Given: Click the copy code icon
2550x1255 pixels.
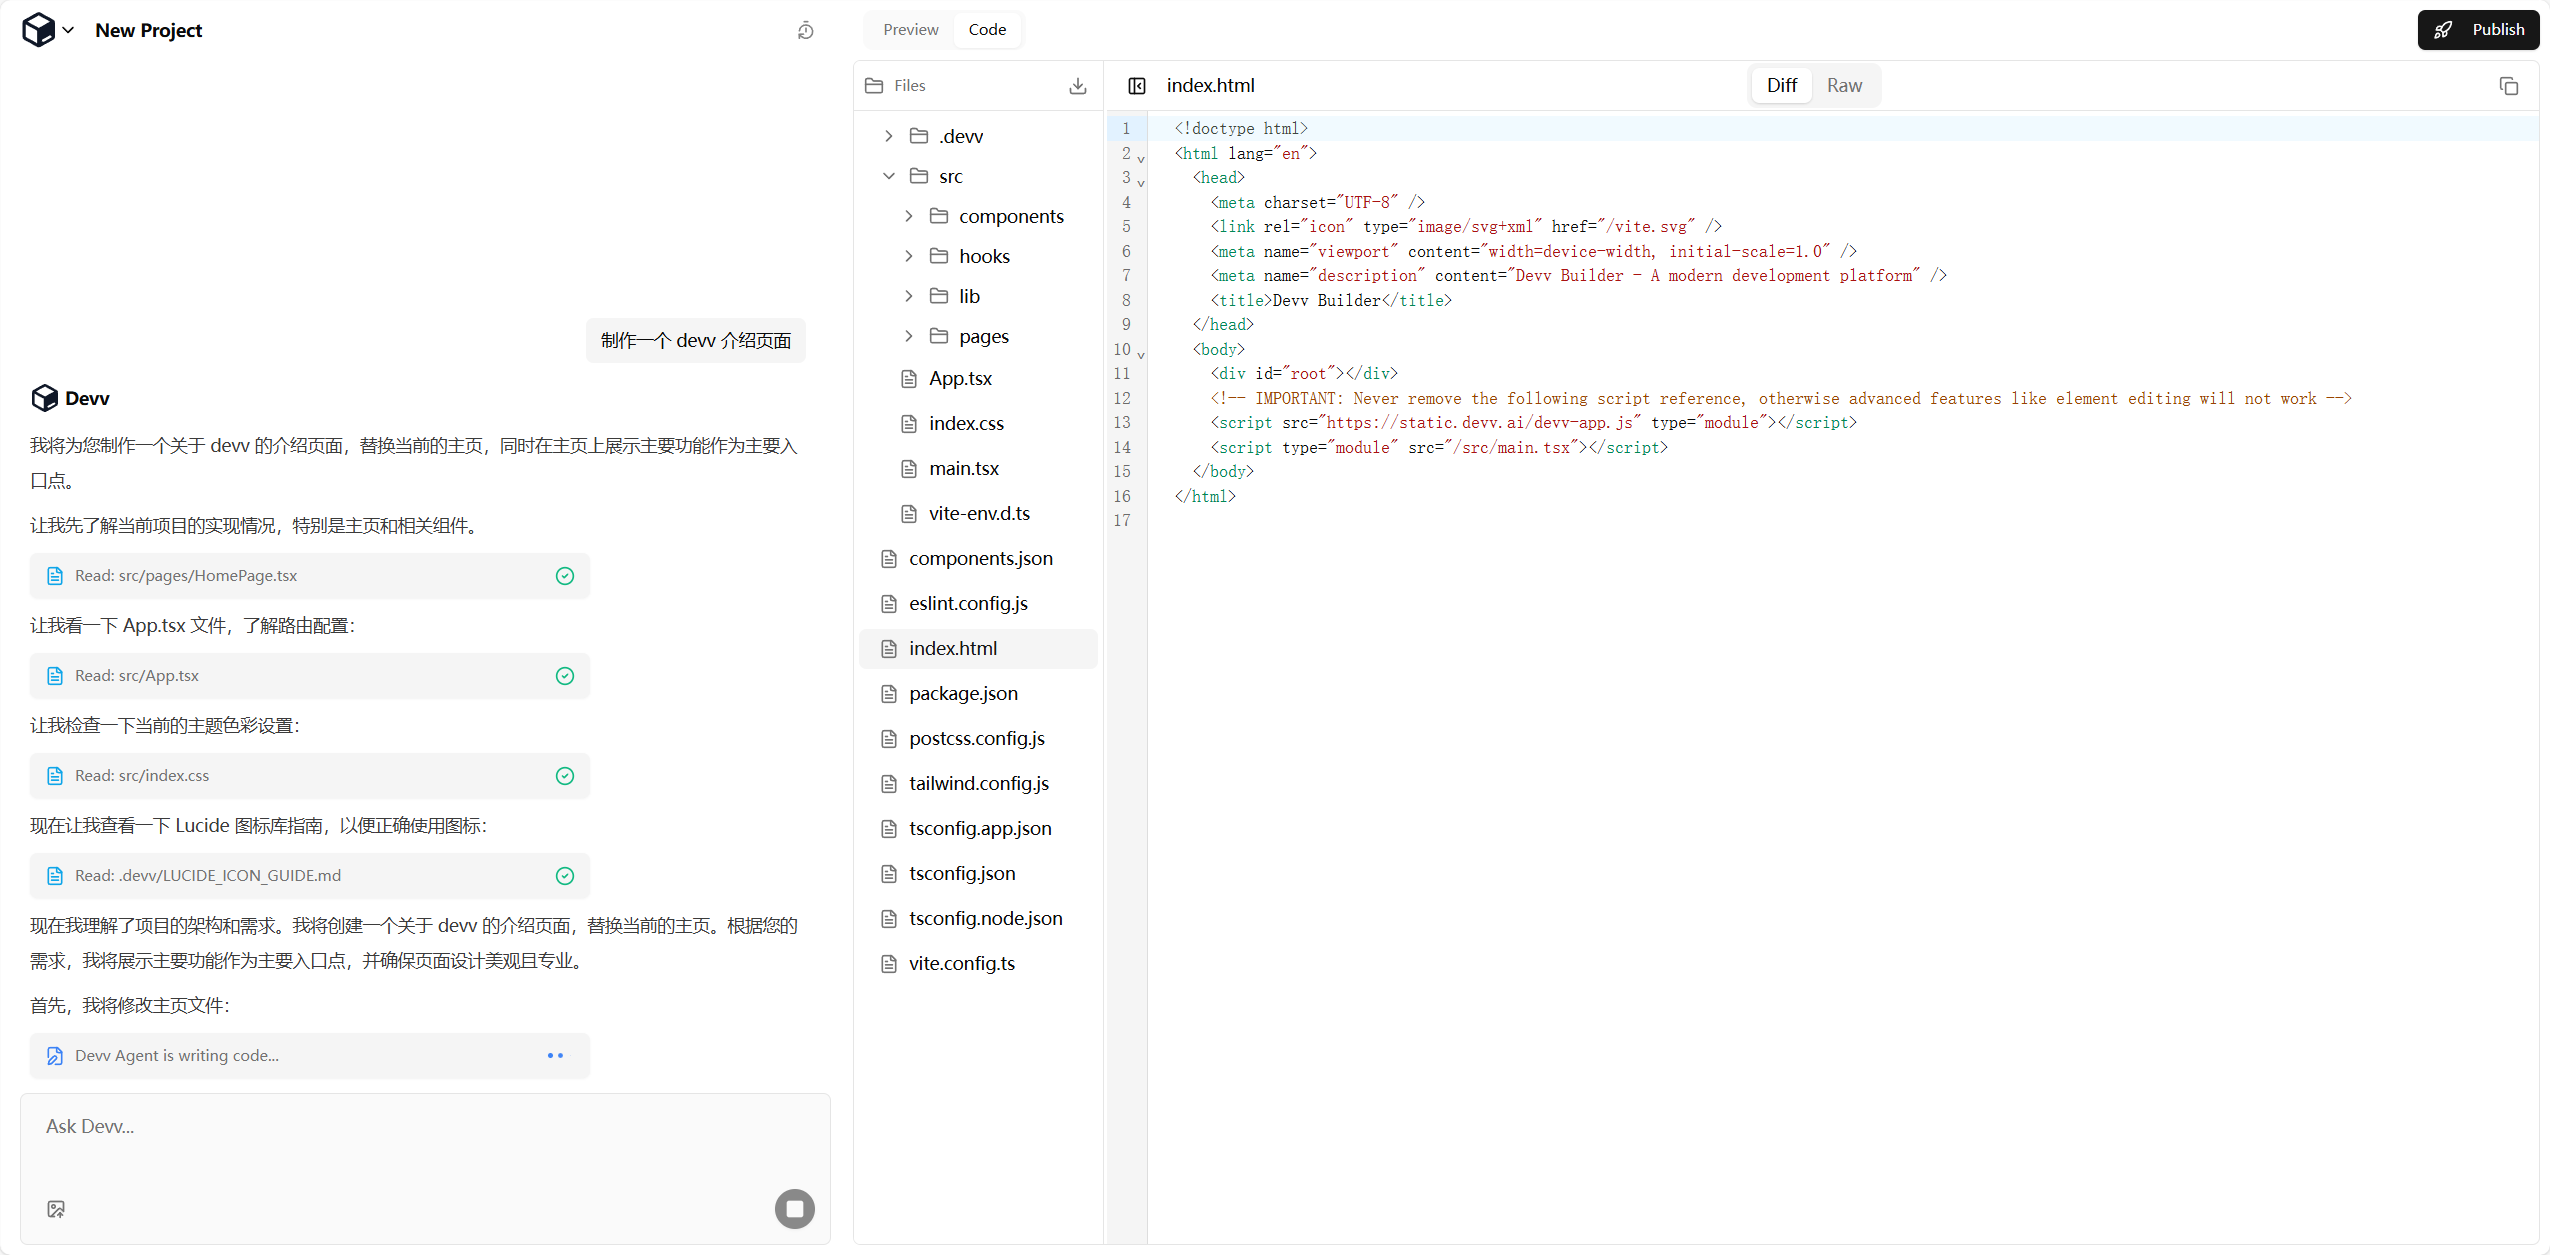Looking at the screenshot, I should 2508,86.
